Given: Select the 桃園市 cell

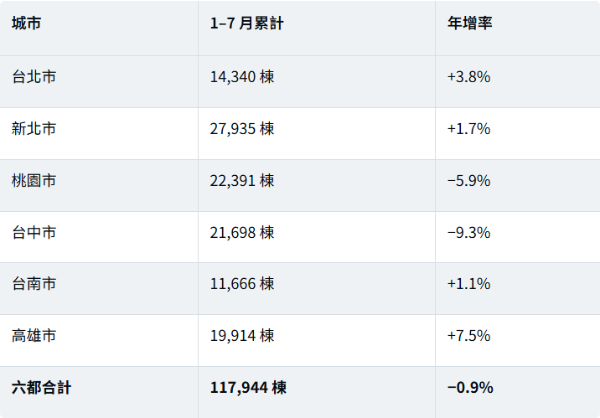Looking at the screenshot, I should 34,181.
